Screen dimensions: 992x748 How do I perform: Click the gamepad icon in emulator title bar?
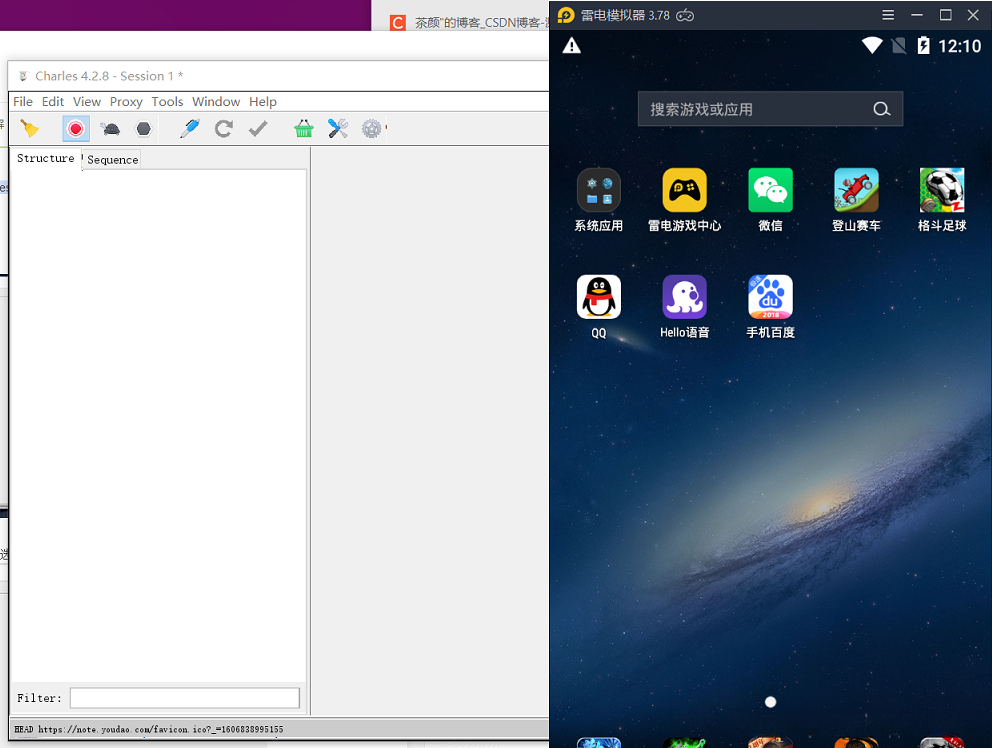click(685, 15)
